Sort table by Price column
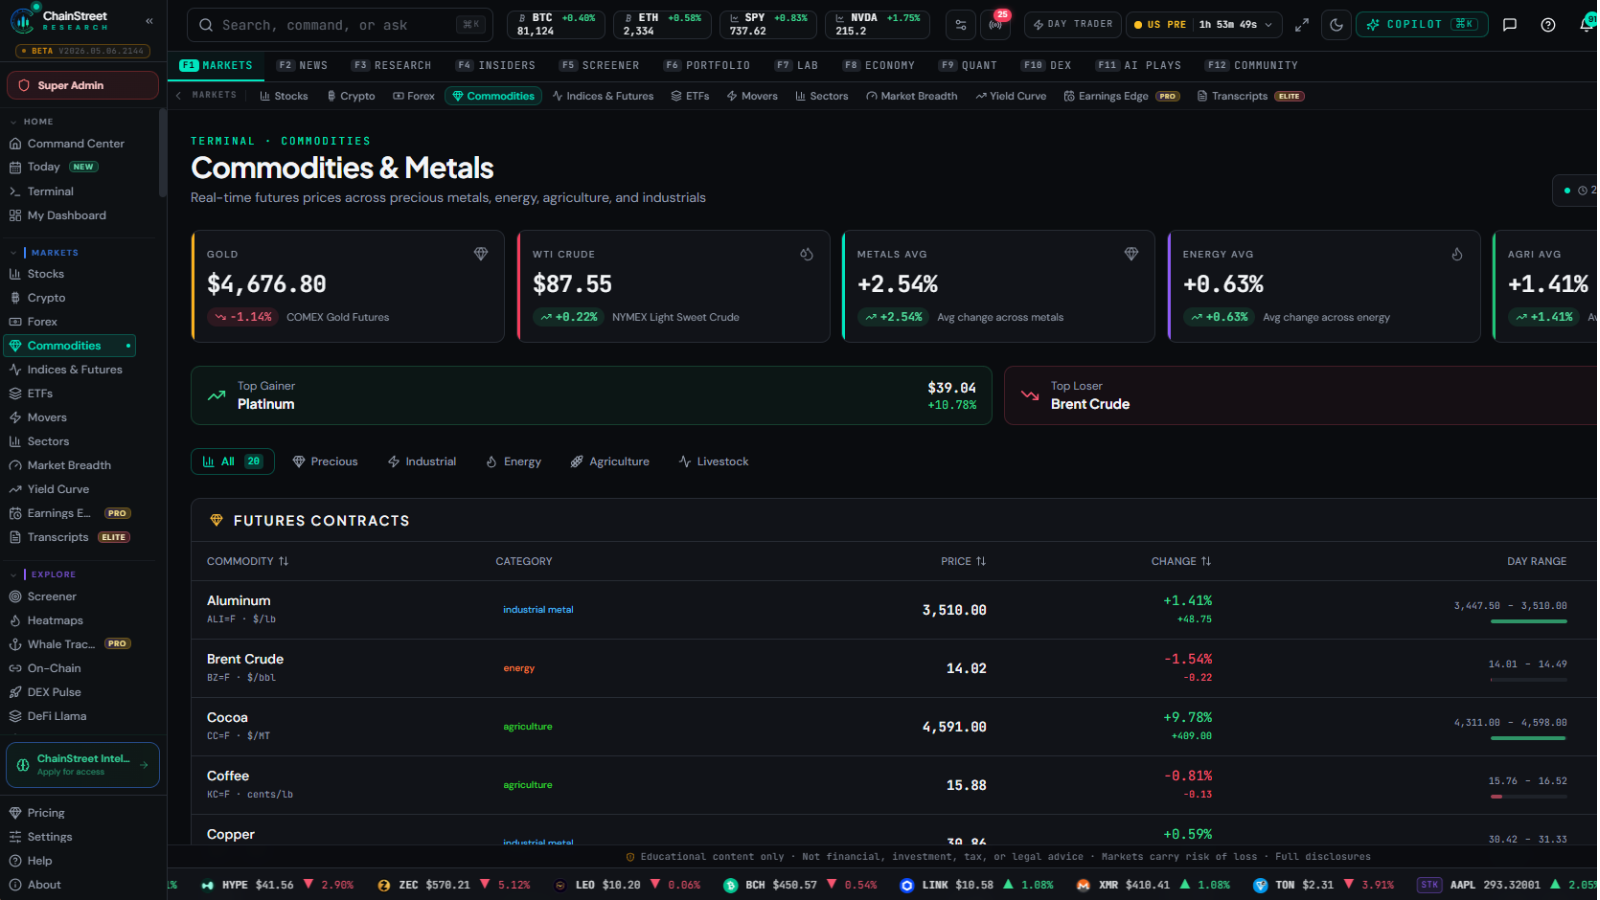Viewport: 1600px width, 900px height. [963, 561]
